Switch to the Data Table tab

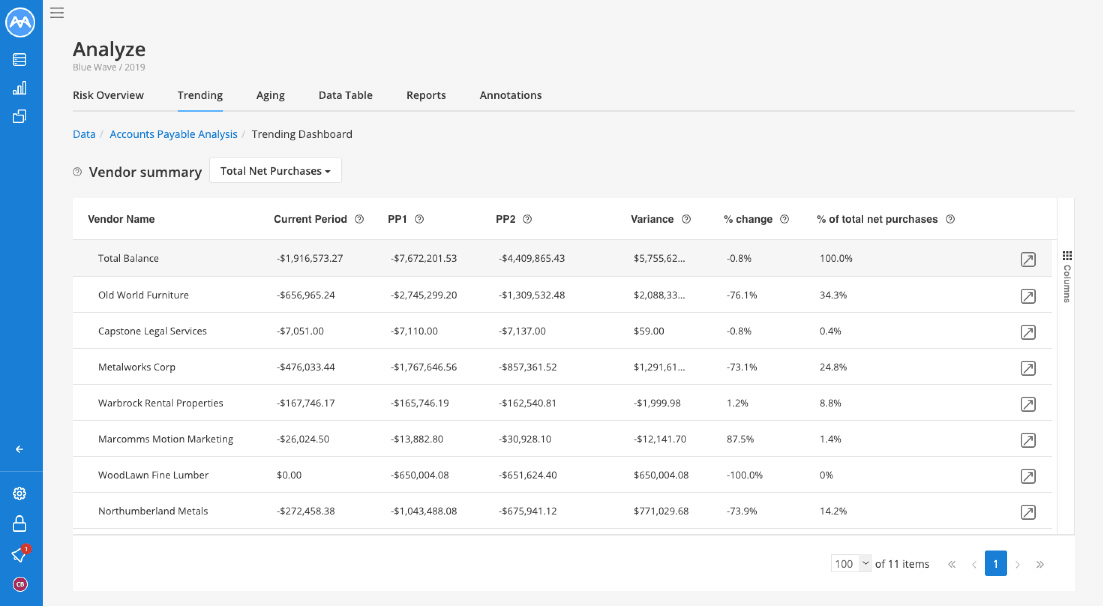(x=345, y=95)
